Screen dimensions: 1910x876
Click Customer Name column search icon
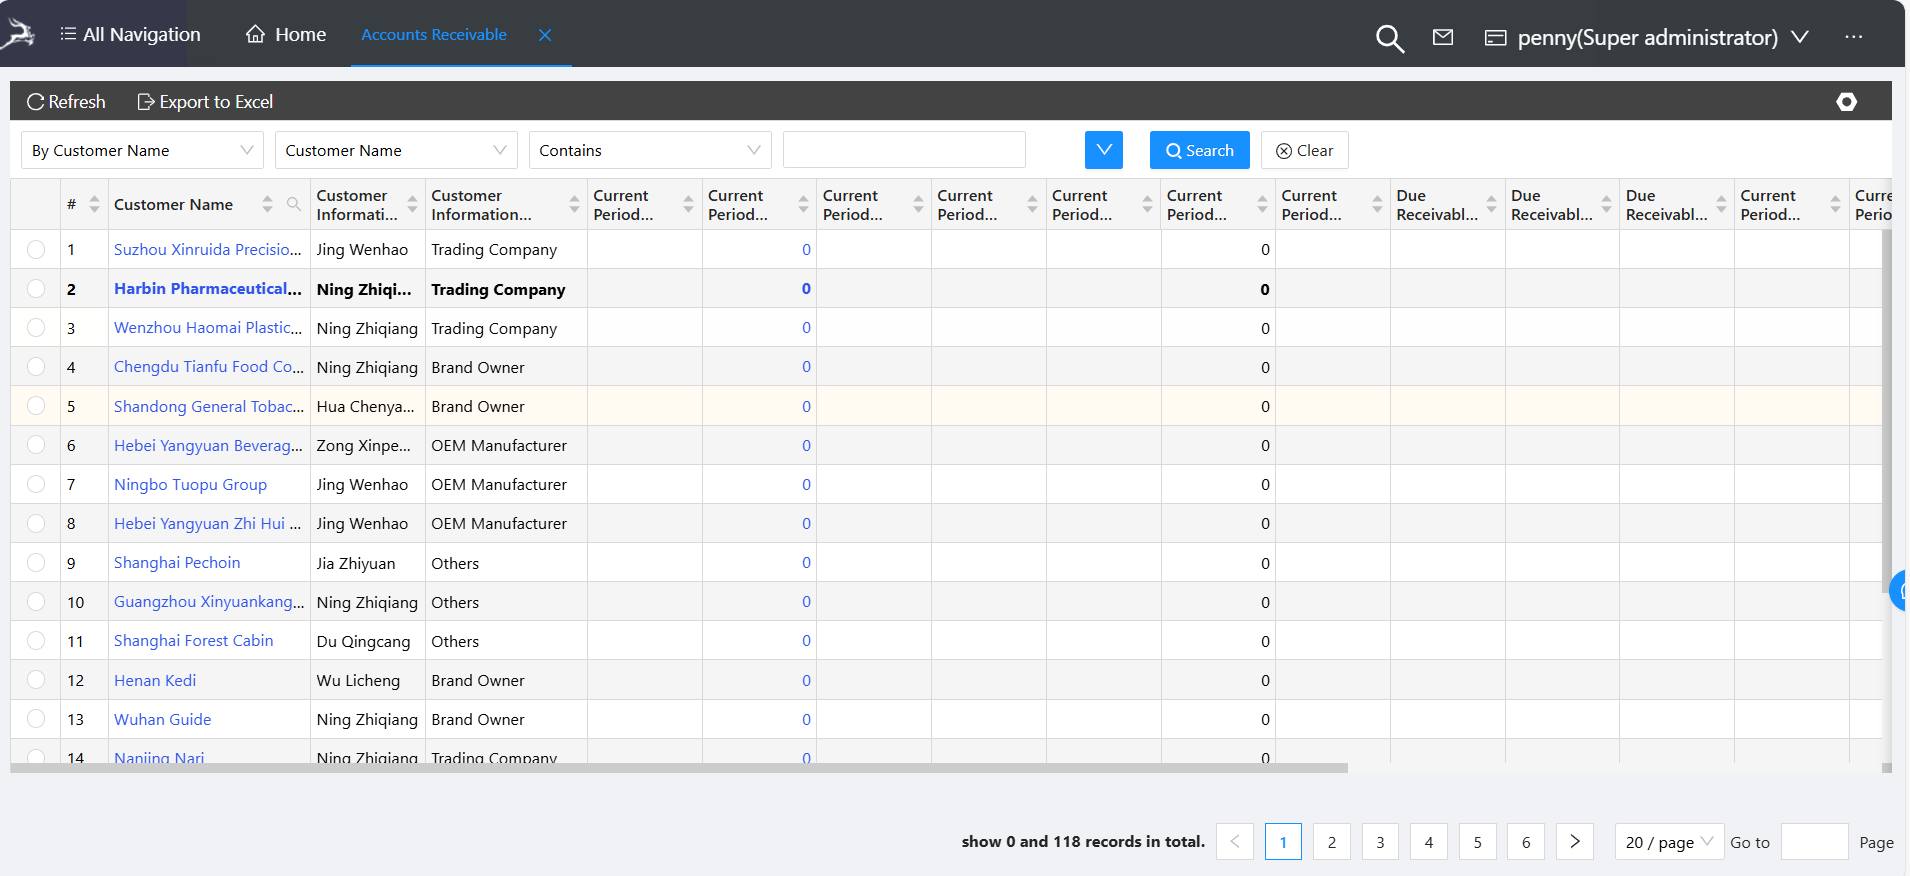click(293, 204)
